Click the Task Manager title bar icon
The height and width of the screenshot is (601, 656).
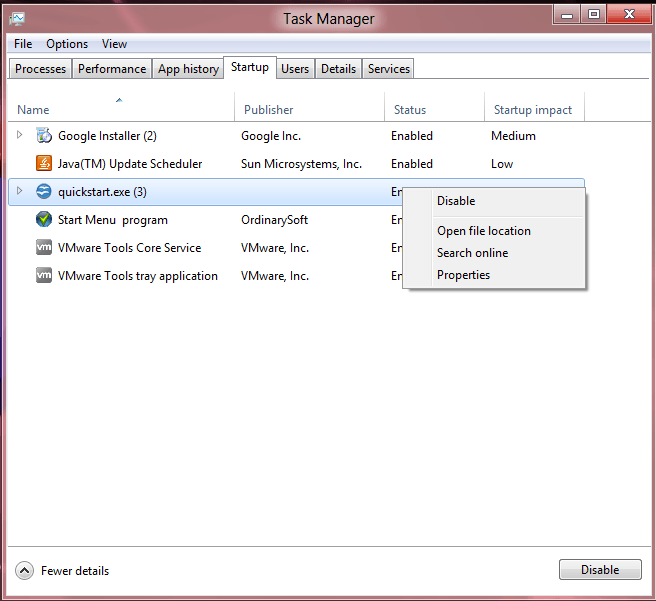click(17, 19)
